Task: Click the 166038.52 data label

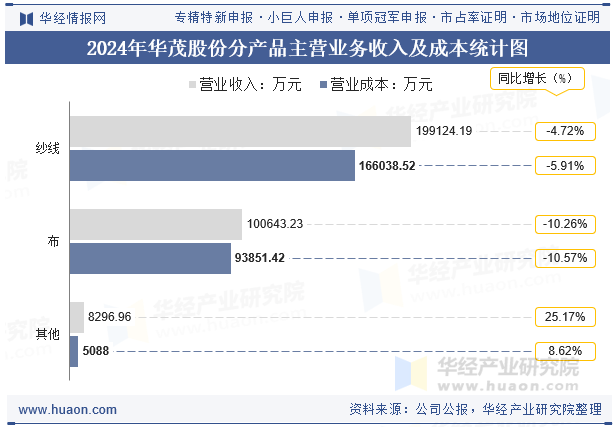Action: 387,166
